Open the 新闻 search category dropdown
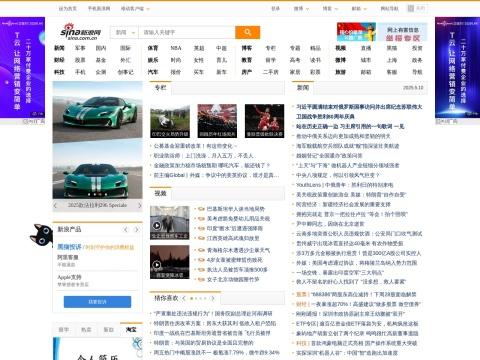The width and height of the screenshot is (480, 360). pyautogui.click(x=124, y=32)
